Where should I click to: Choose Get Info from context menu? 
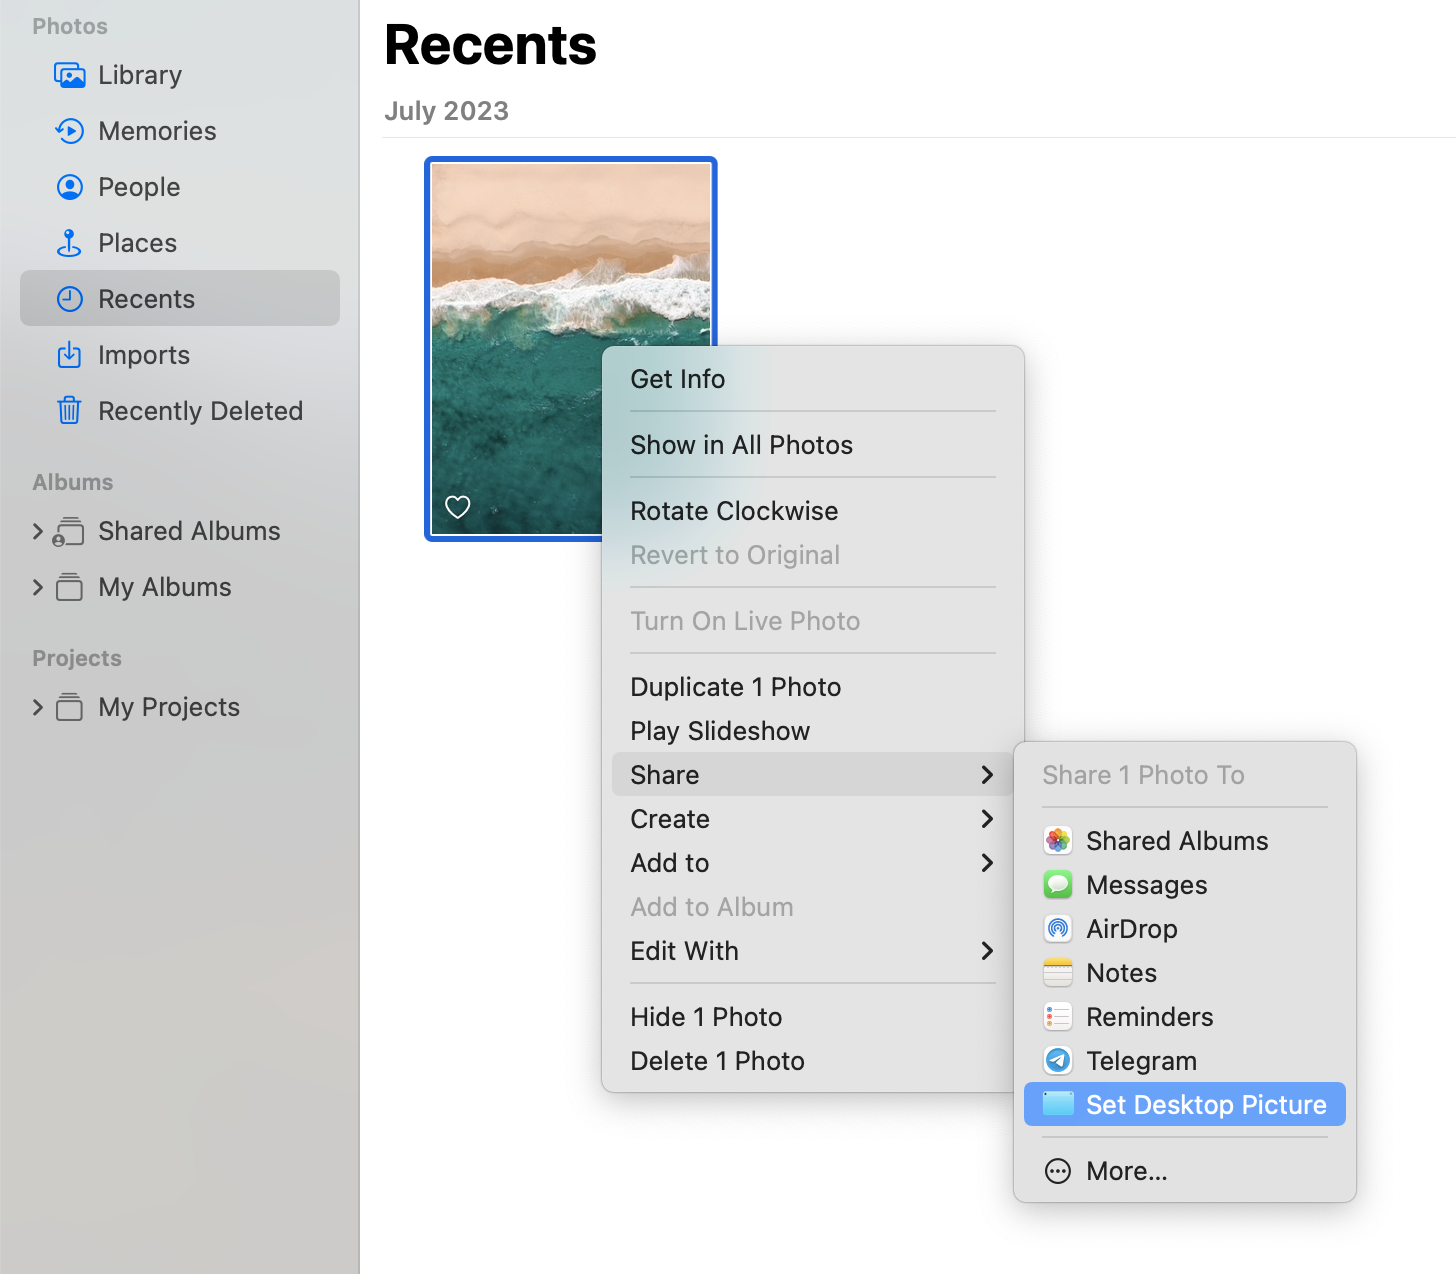click(x=813, y=379)
